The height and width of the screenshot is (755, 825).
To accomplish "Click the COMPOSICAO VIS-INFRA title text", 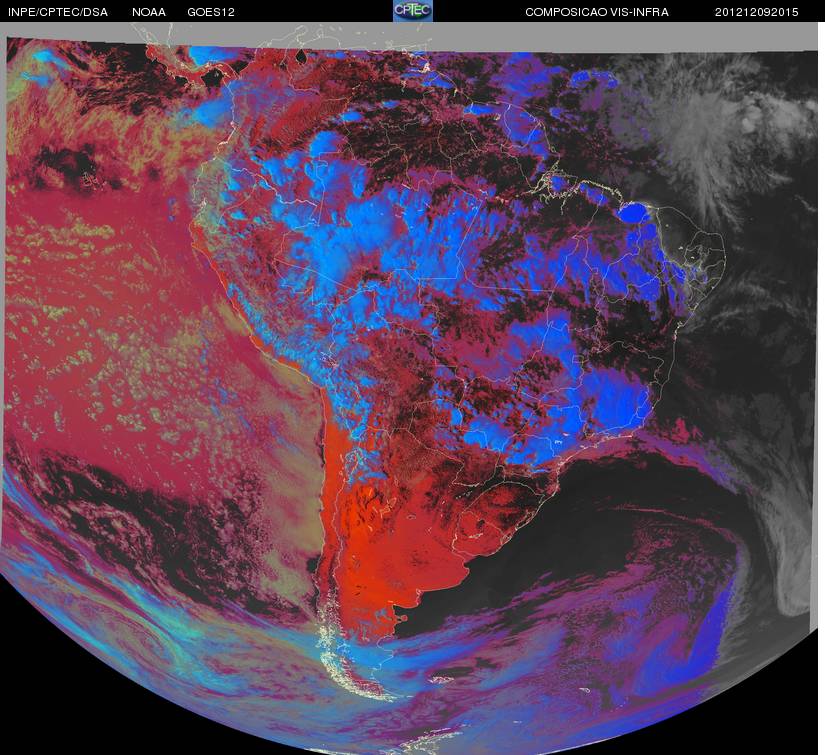I will point(597,12).
